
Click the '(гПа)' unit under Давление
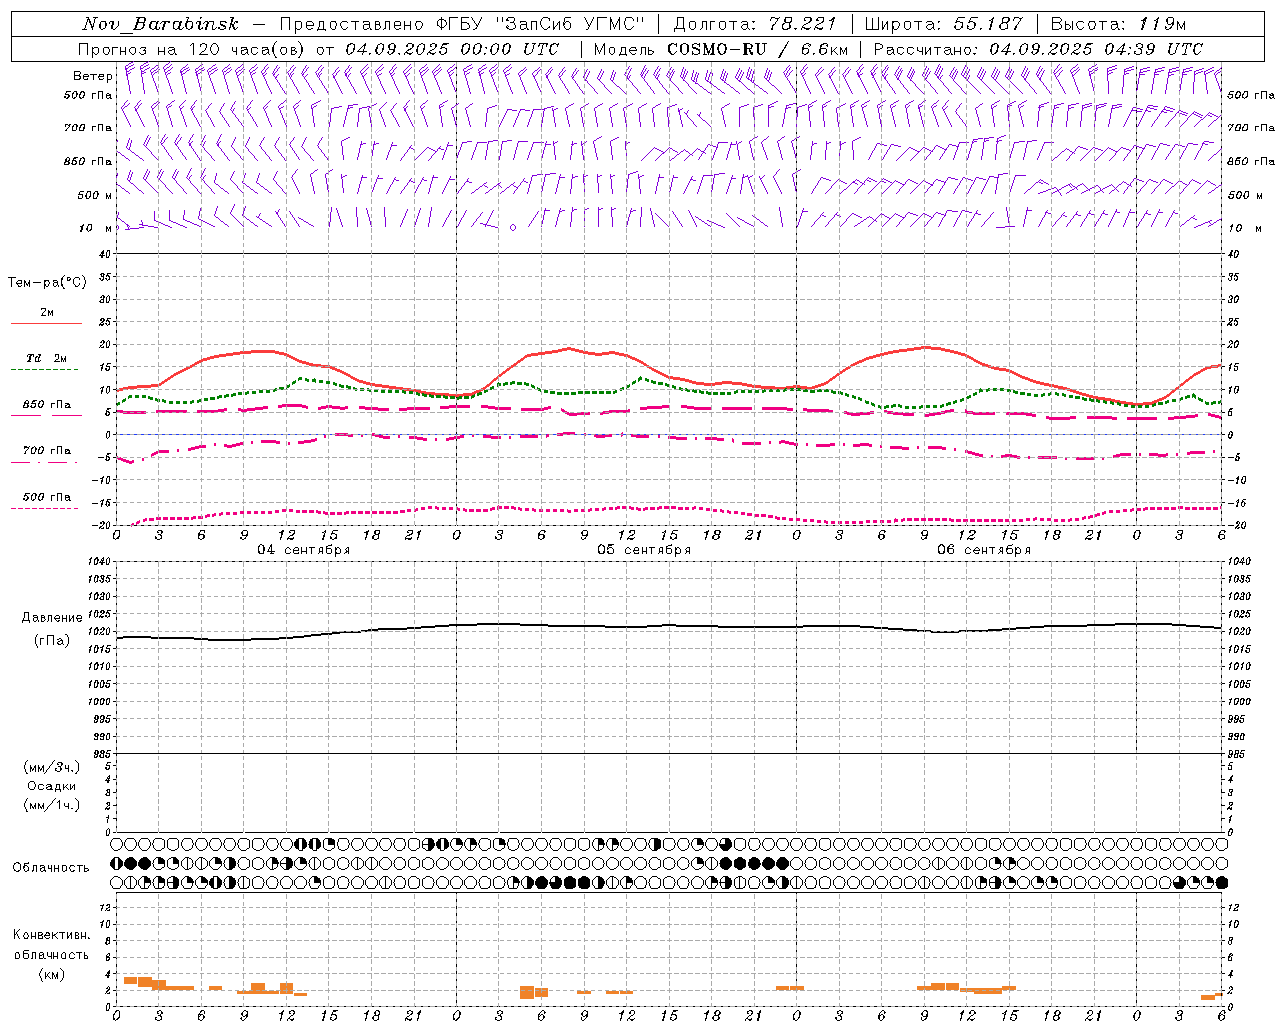(x=52, y=641)
